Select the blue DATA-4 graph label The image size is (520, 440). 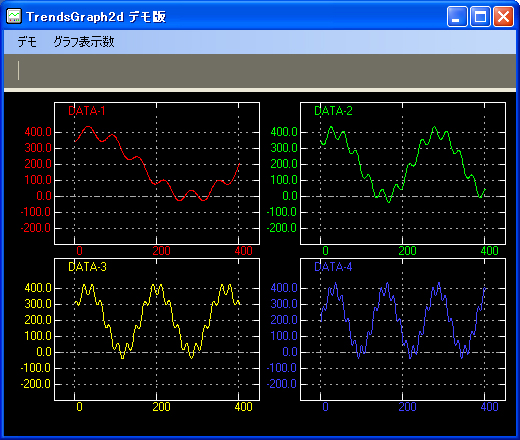point(333,267)
